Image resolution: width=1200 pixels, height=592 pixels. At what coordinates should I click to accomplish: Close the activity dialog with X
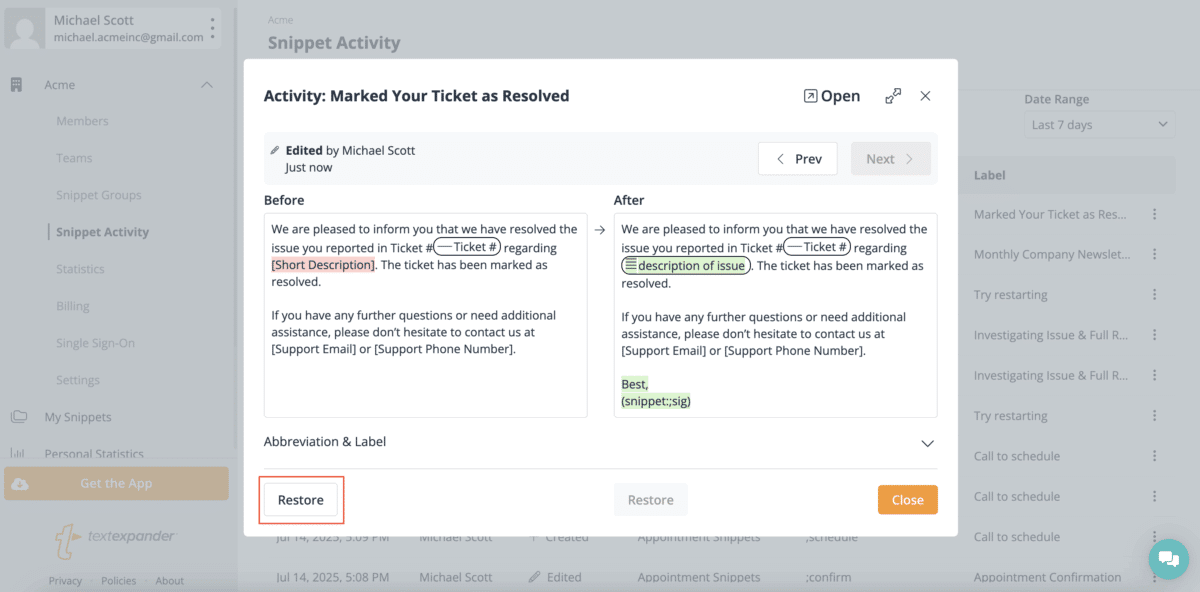[x=926, y=96]
